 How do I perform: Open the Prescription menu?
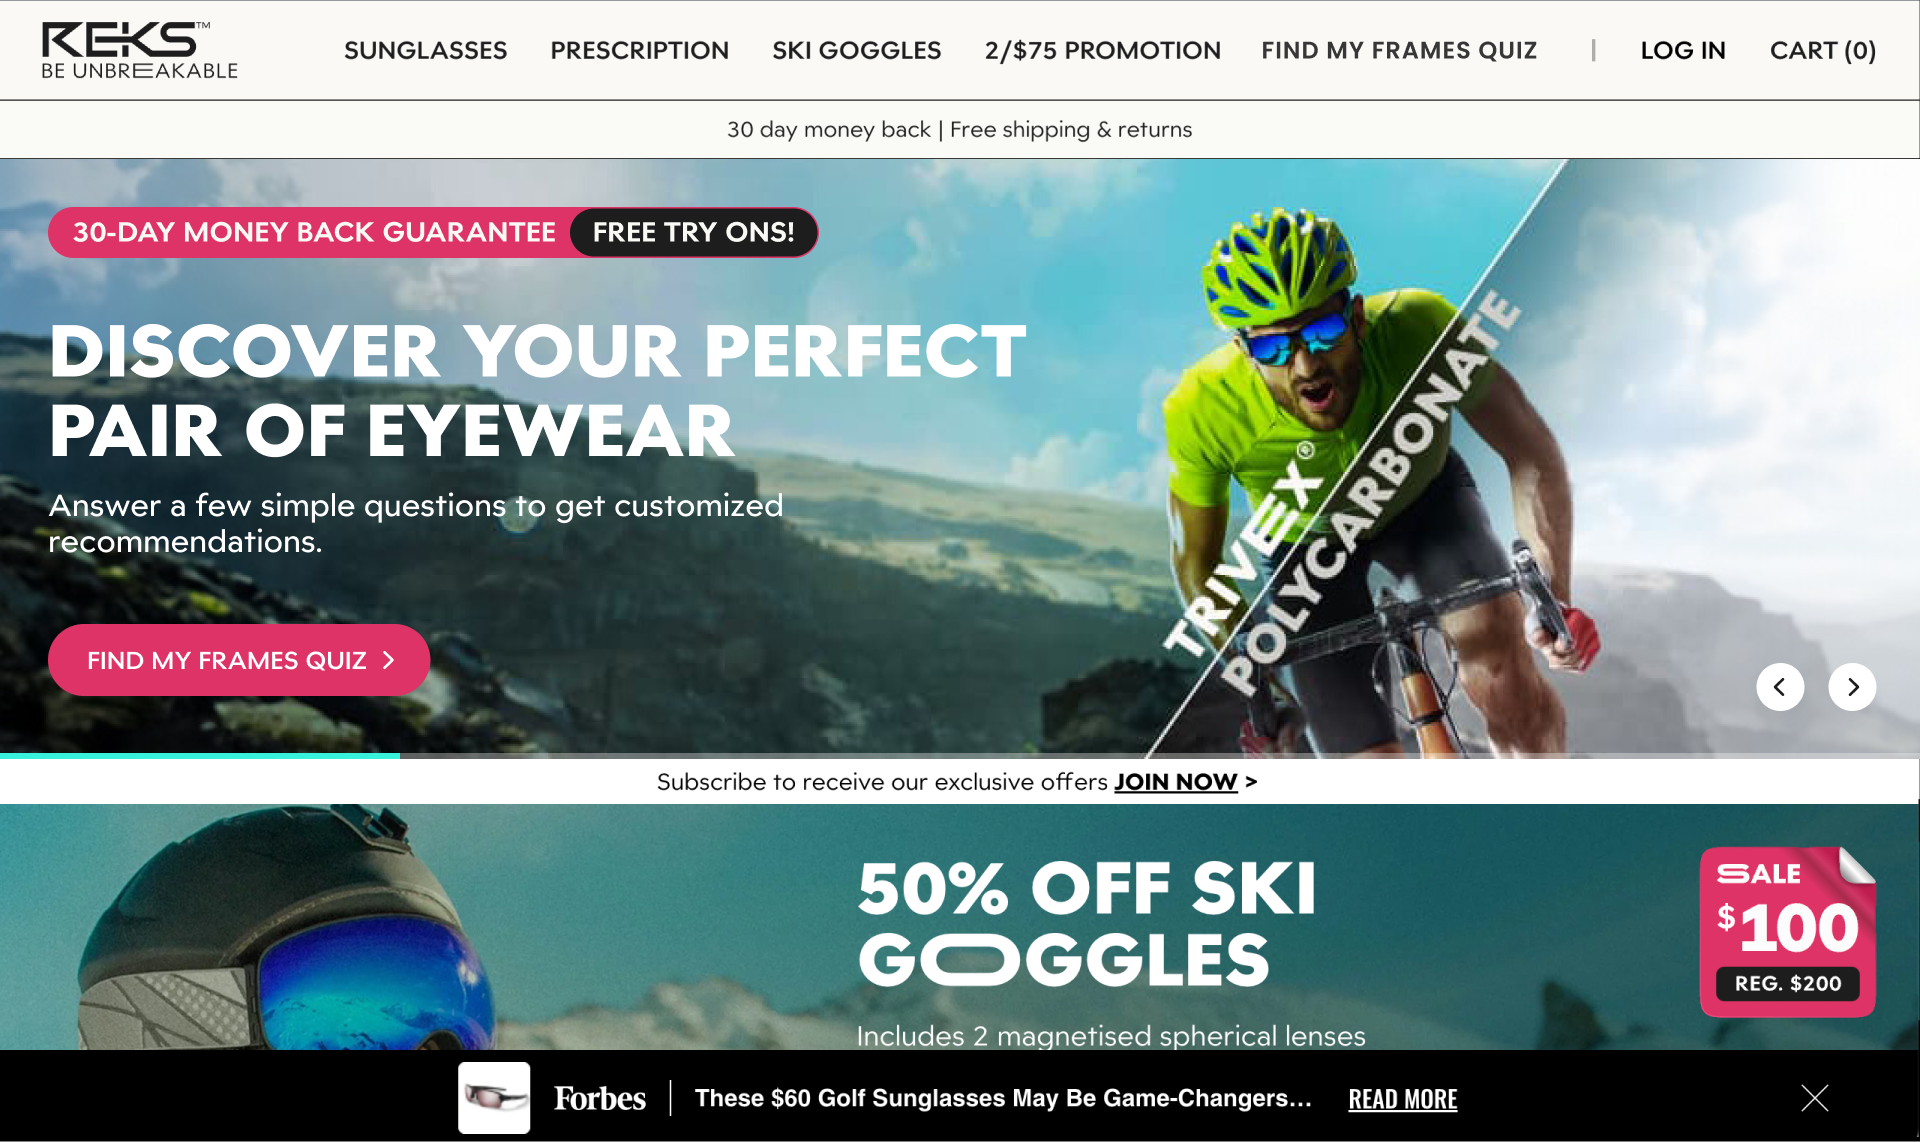[x=640, y=50]
